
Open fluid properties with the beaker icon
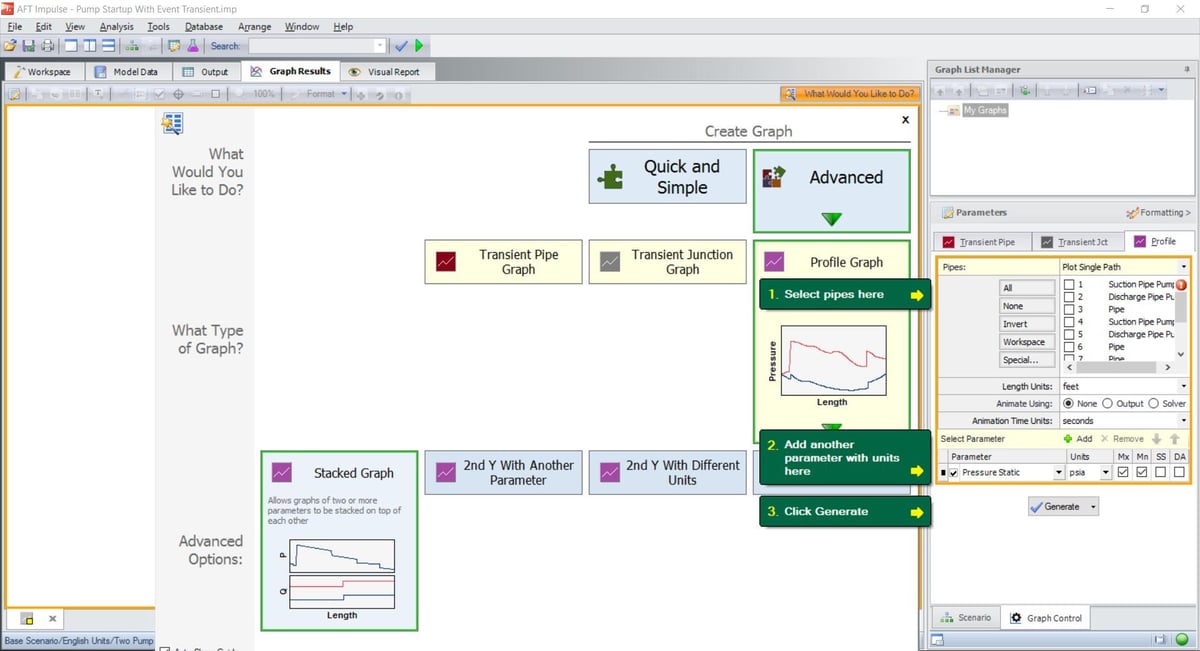[193, 45]
